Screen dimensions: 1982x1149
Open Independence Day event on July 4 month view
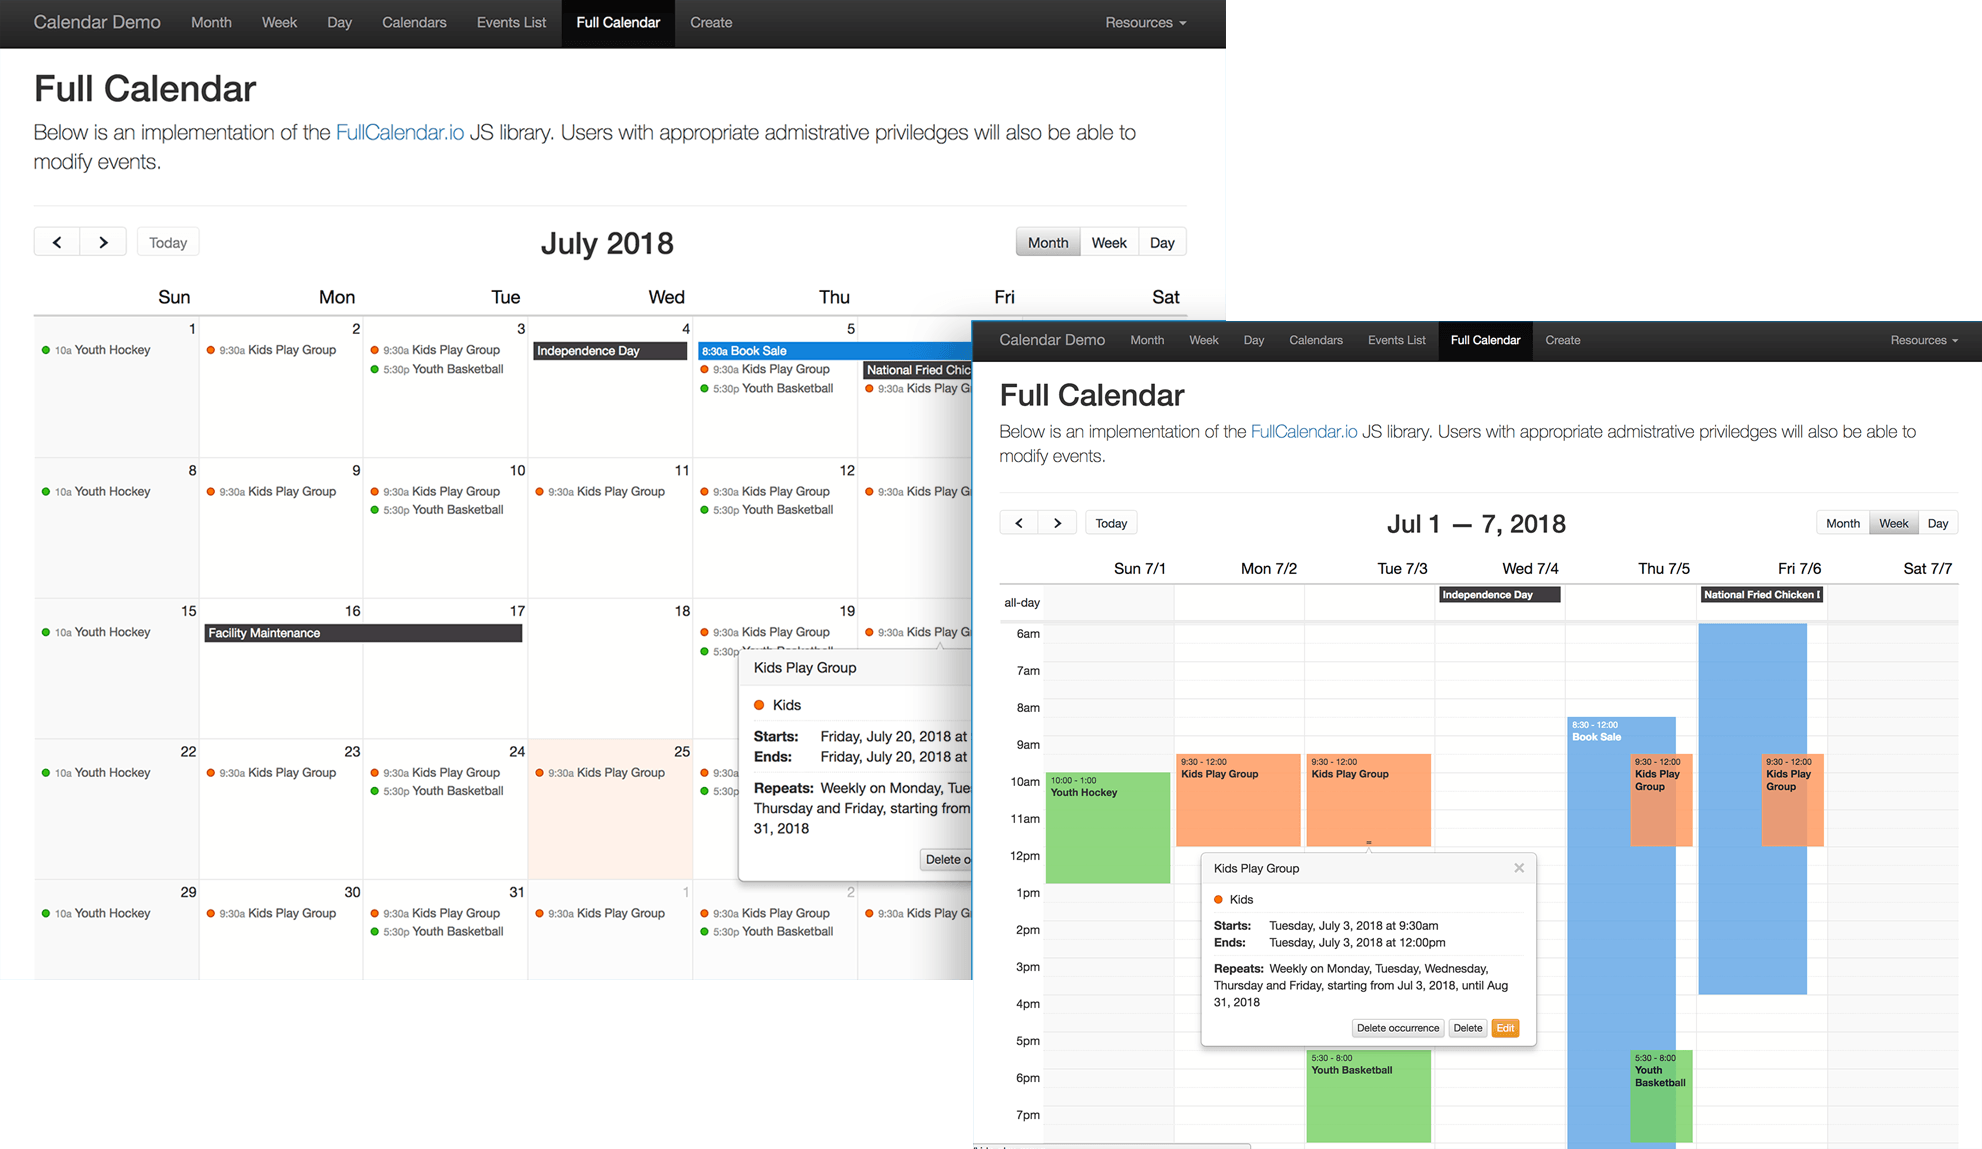click(x=610, y=351)
